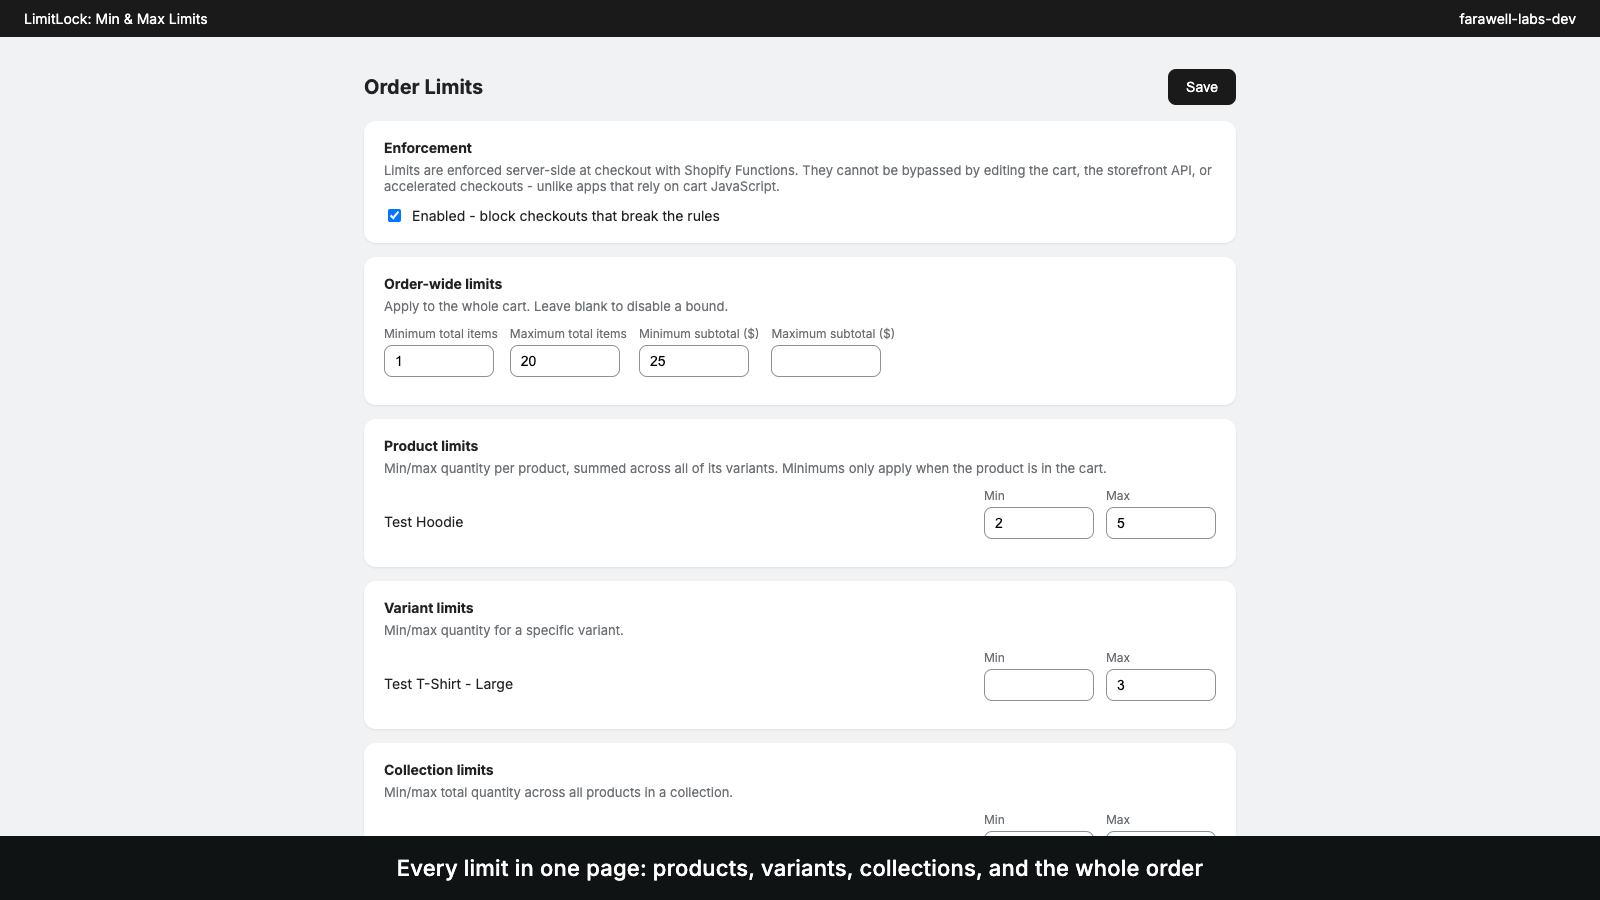Viewport: 1600px width, 900px height.
Task: Click the Test T-Shirt Large Min field
Action: coord(1039,685)
